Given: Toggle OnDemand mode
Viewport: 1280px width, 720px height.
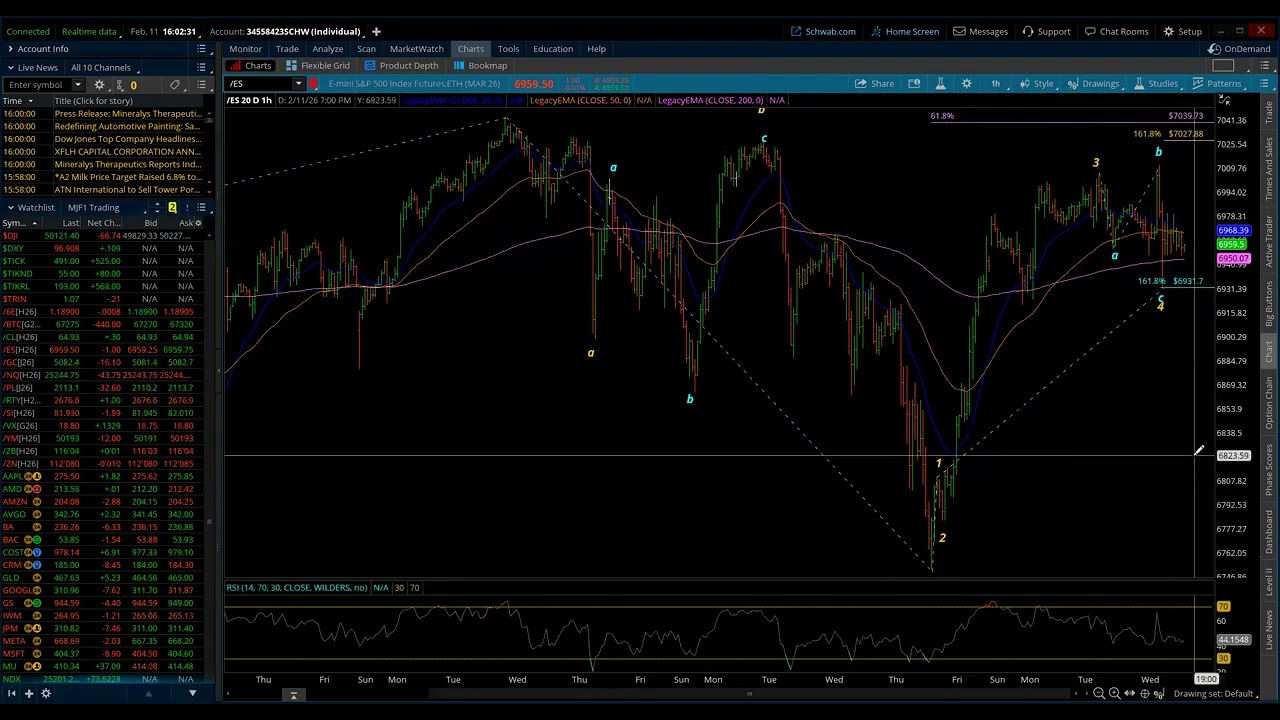Looking at the screenshot, I should tap(1239, 49).
